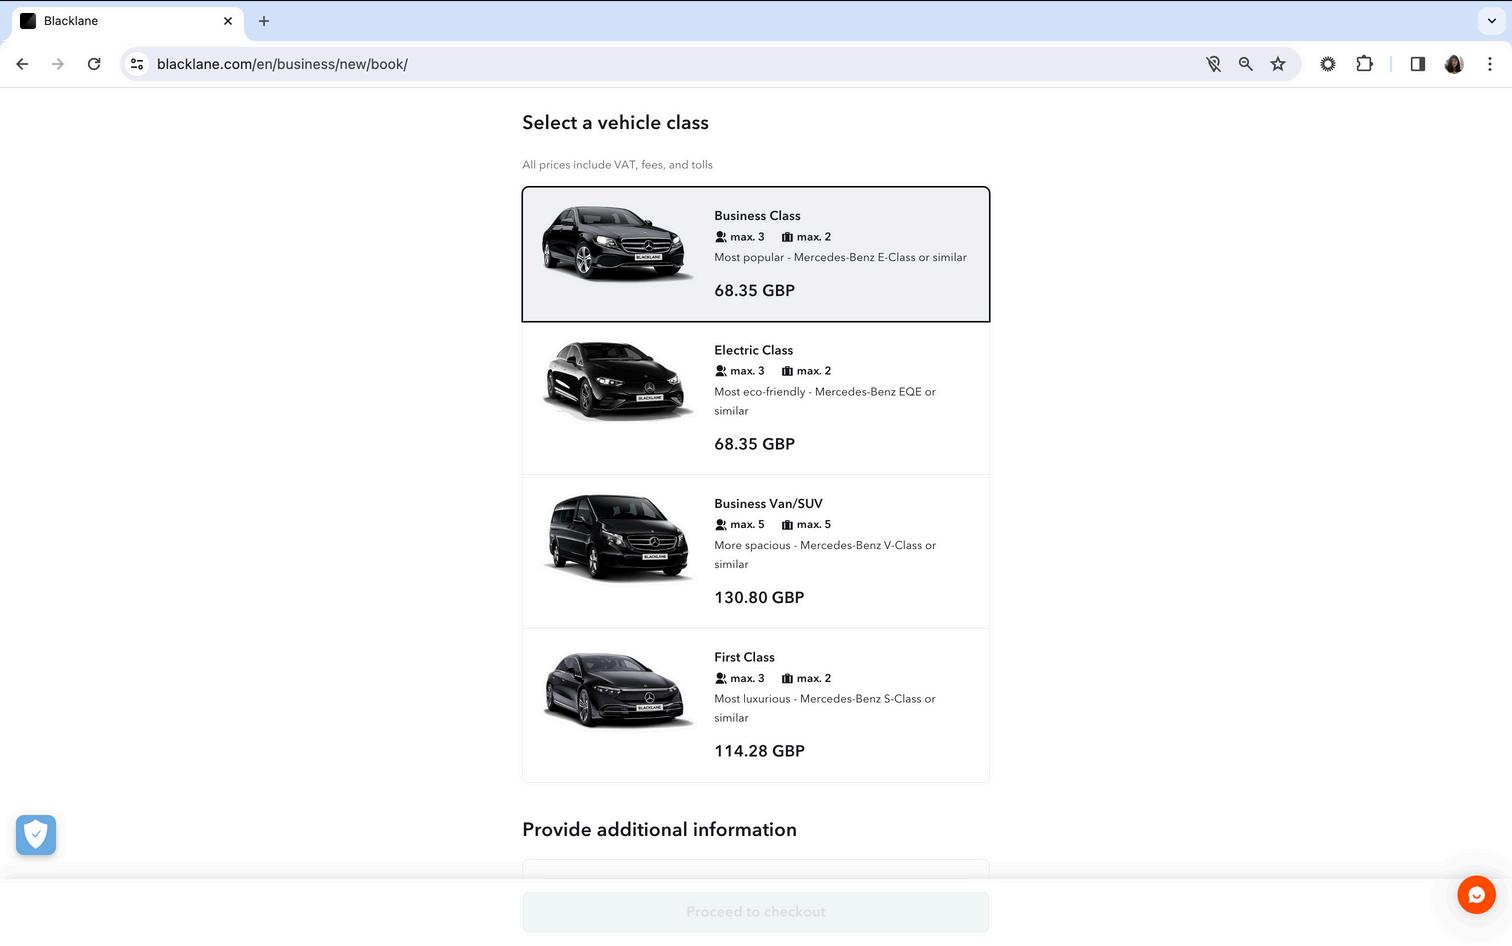1512x946 pixels.
Task: Click the browser forward arrow
Action: 58,64
